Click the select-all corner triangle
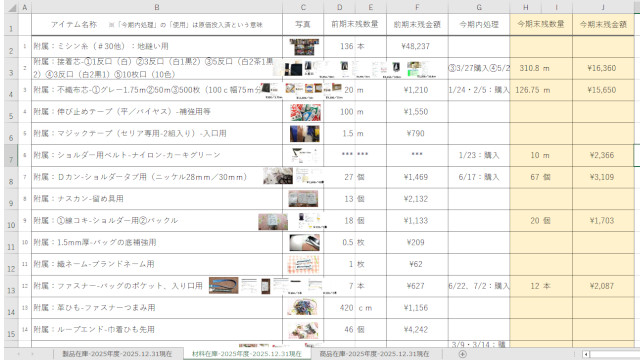The height and width of the screenshot is (360, 640). click(x=13, y=7)
